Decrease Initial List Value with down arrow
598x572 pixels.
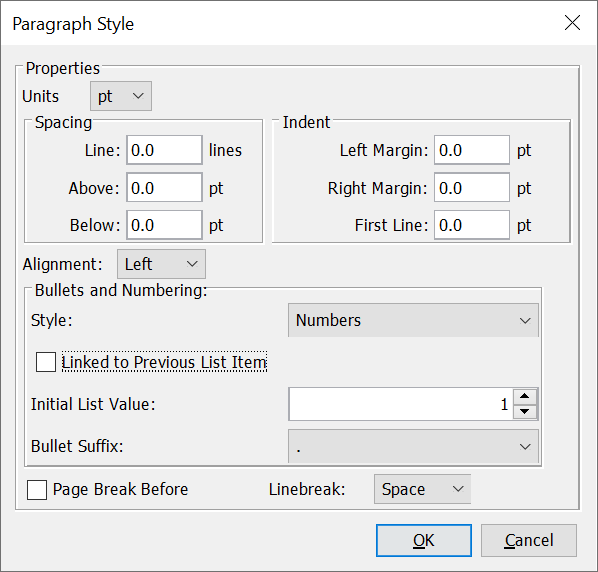[x=525, y=412]
